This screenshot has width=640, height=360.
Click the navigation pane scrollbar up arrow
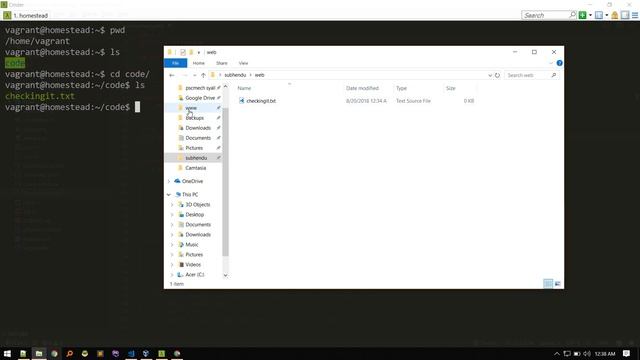[225, 87]
